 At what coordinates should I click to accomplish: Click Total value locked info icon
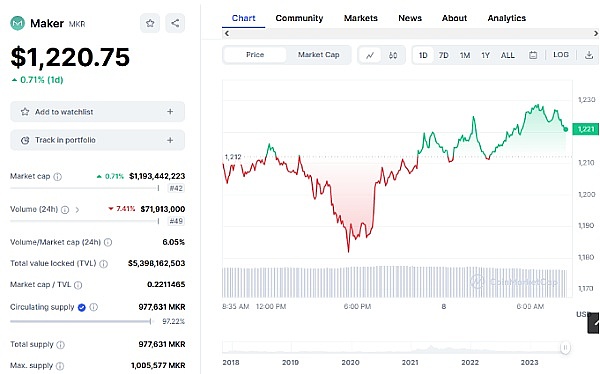103,264
